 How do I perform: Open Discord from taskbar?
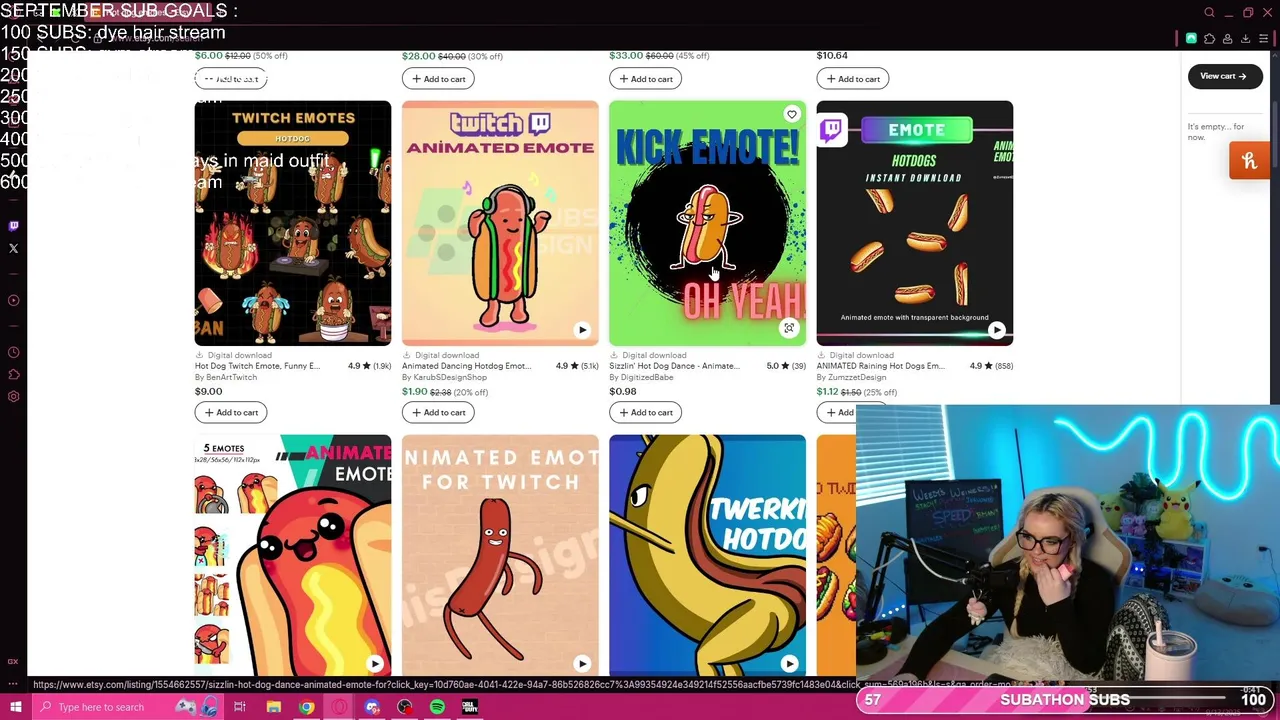[372, 707]
